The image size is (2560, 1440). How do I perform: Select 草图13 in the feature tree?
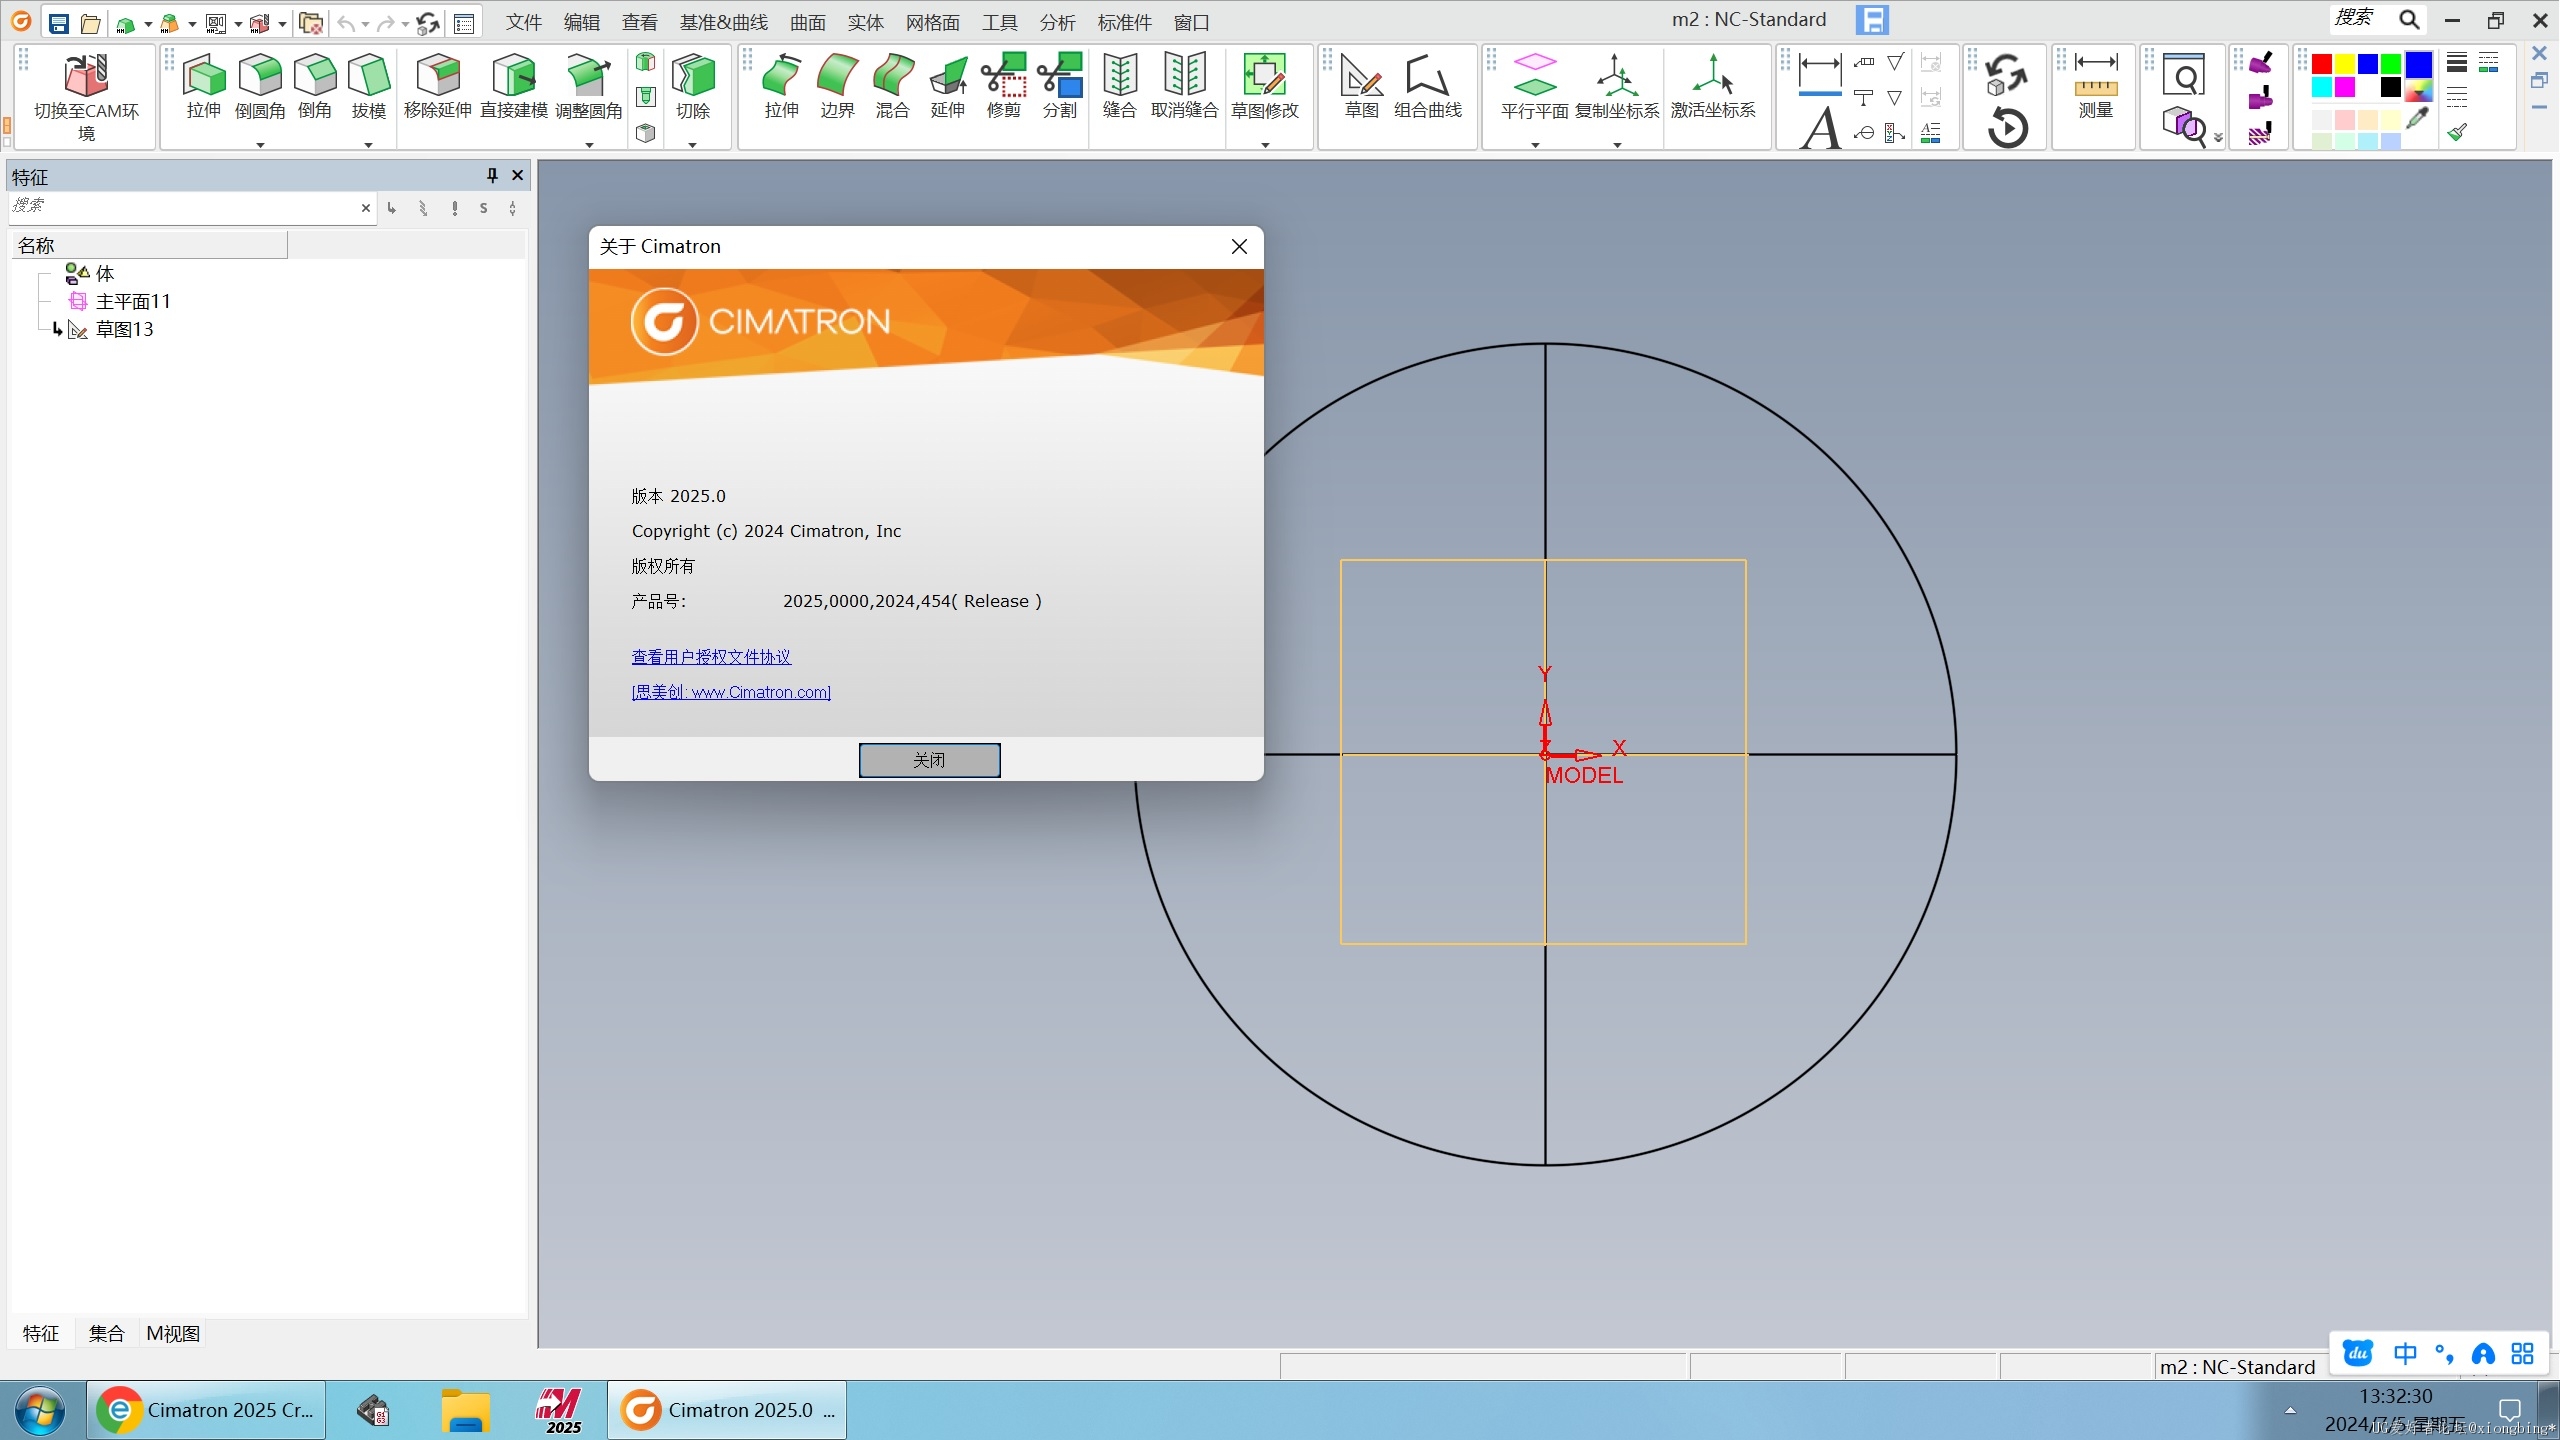pyautogui.click(x=124, y=329)
